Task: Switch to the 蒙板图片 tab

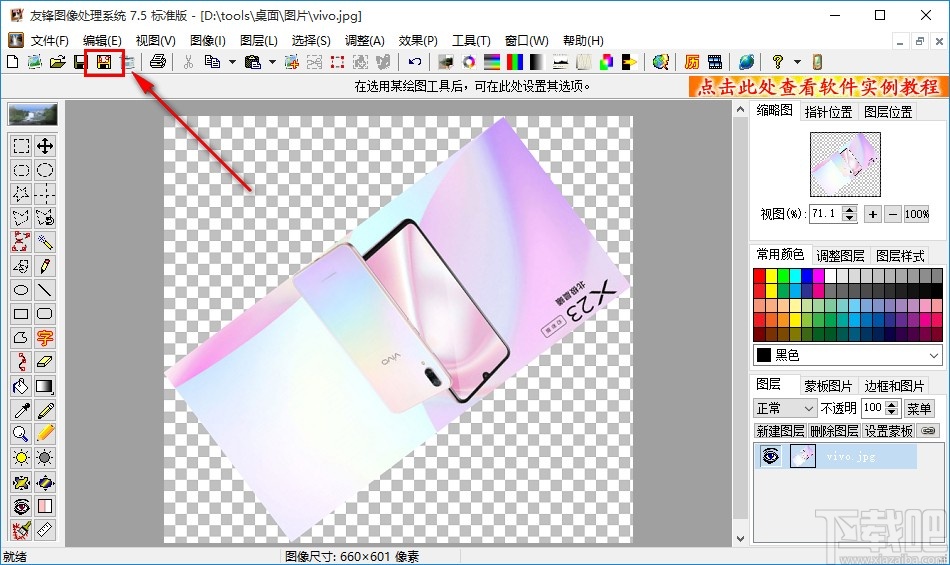Action: point(828,386)
